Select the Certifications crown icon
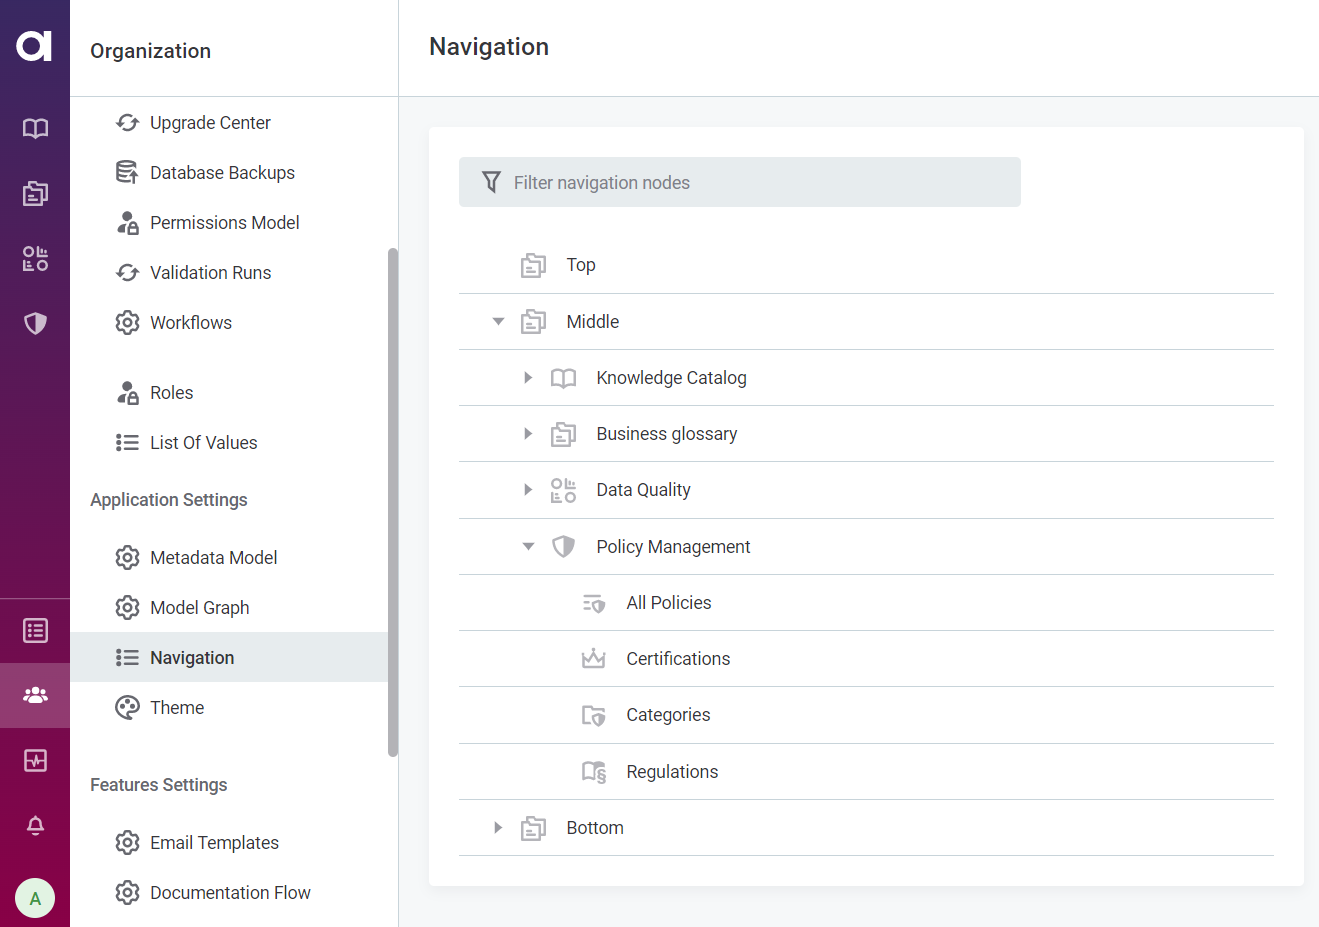 coord(594,658)
